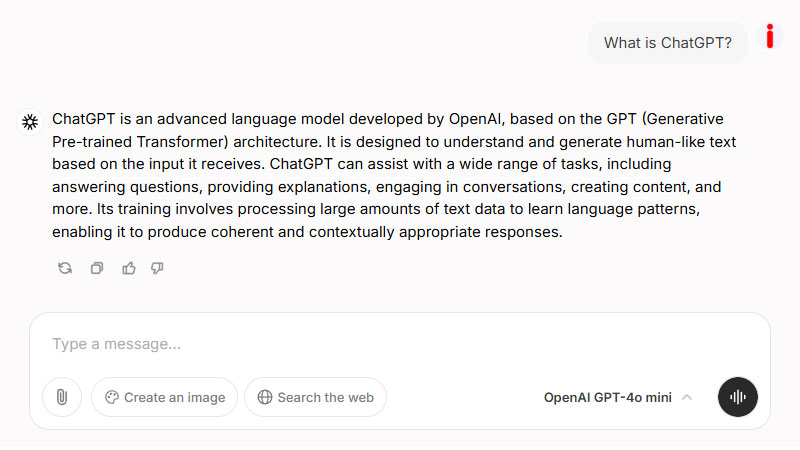Select the 'Create an image' label

[174, 397]
